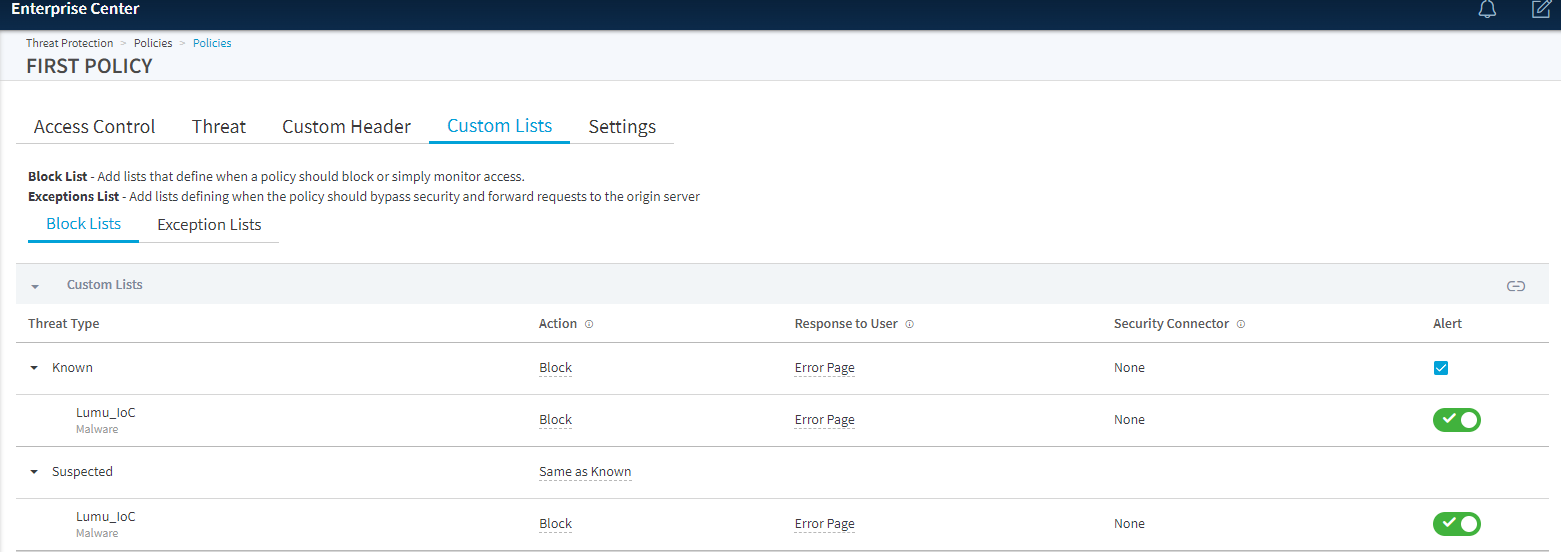Screen dimensions: 1561x552
Task: Collapse the Suspected threat type row
Action: pos(34,472)
